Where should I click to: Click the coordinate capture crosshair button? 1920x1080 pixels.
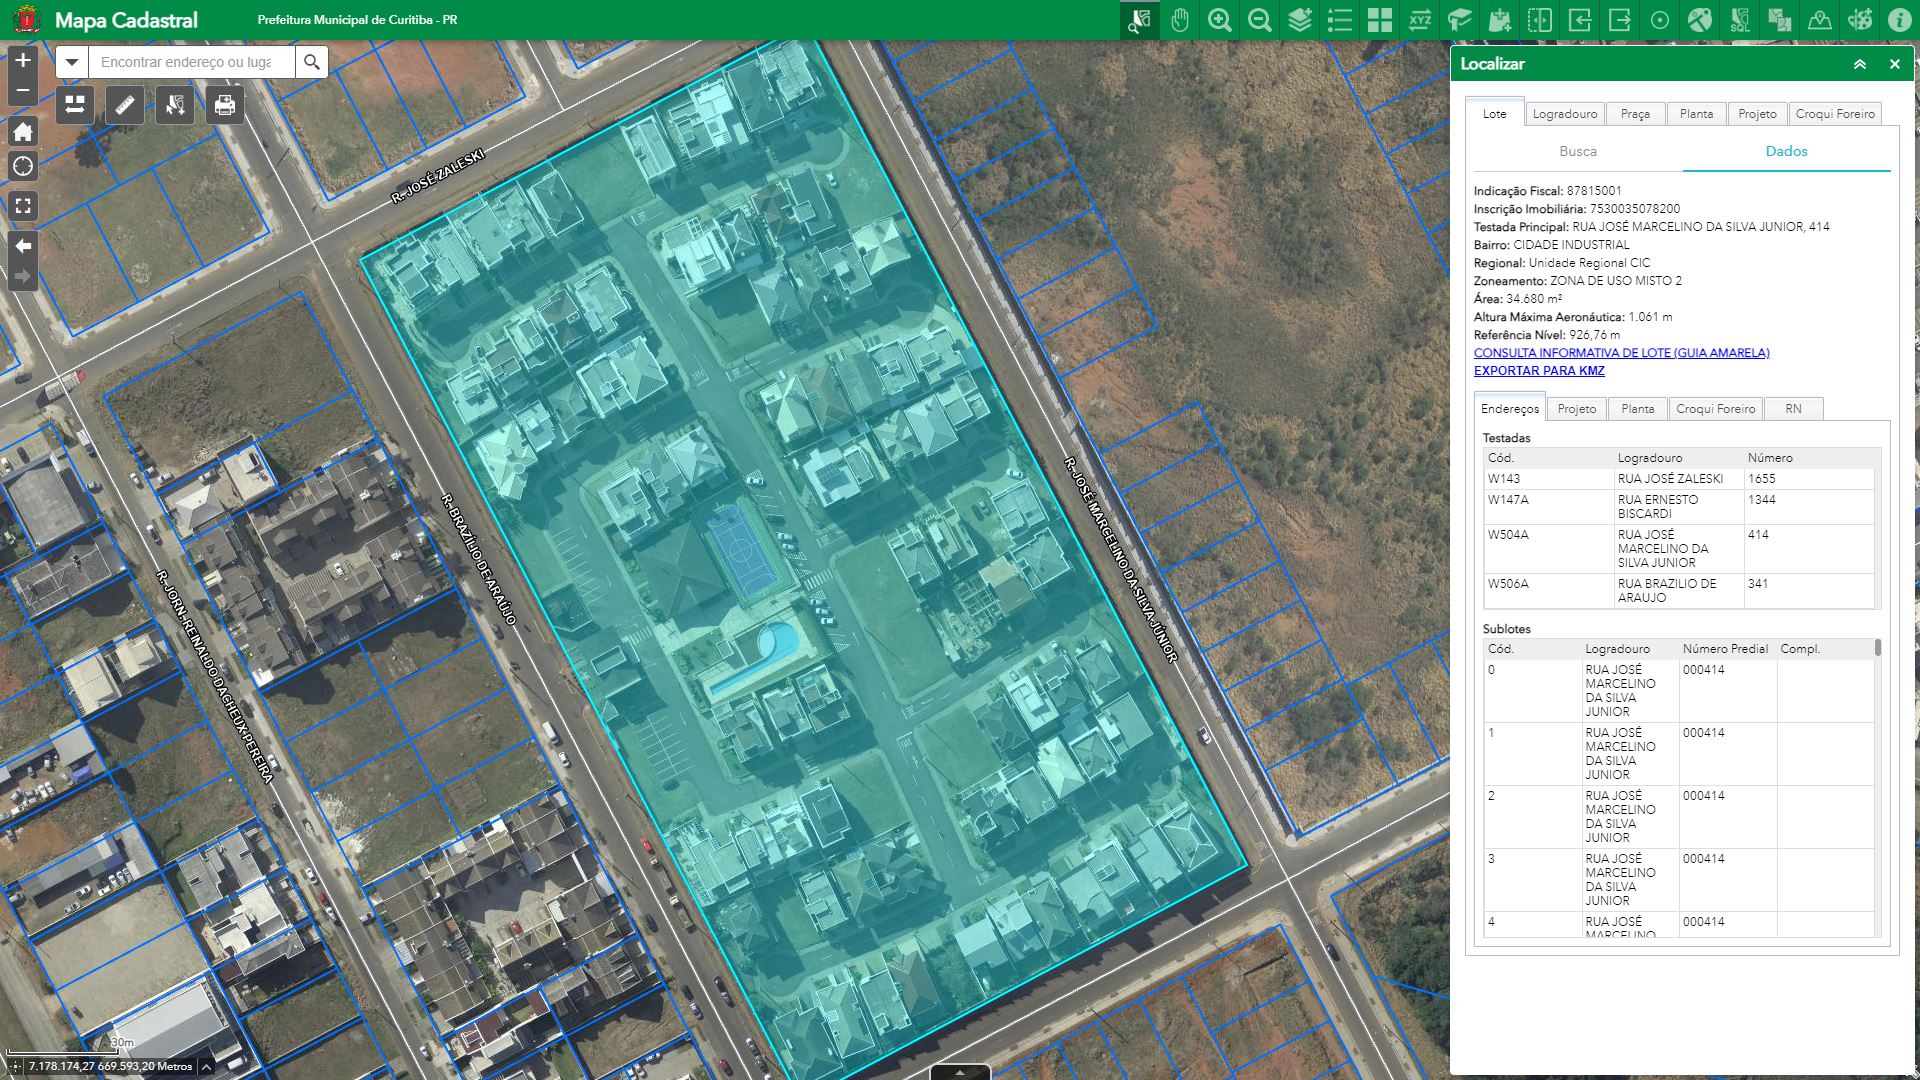14,1067
